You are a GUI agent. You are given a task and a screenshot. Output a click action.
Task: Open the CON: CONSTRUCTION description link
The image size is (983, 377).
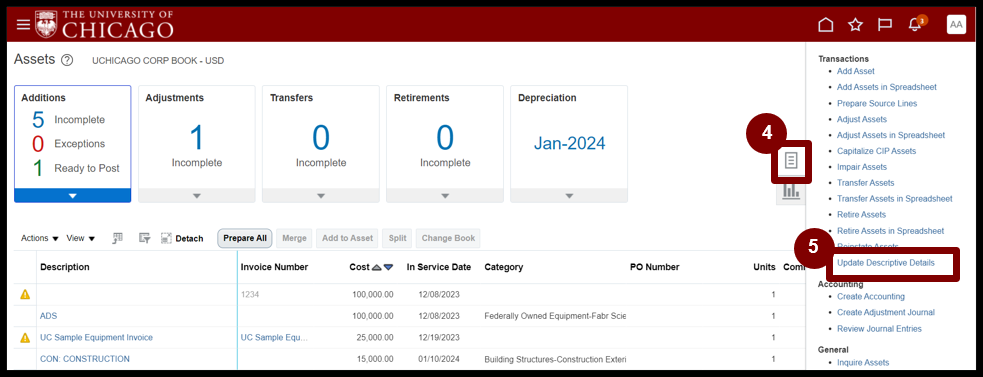click(x=85, y=359)
